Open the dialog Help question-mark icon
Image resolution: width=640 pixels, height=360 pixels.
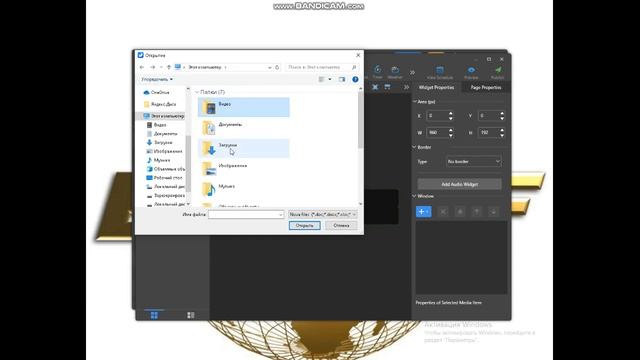(x=355, y=79)
